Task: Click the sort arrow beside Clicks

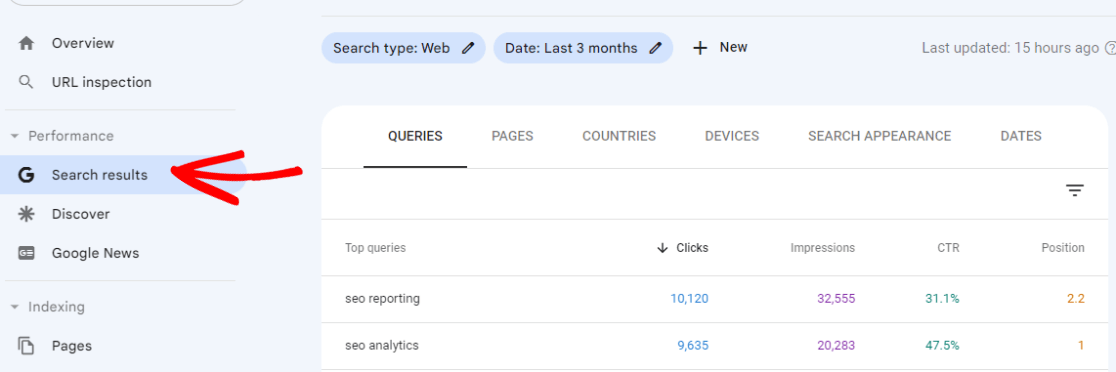Action: pyautogui.click(x=663, y=248)
